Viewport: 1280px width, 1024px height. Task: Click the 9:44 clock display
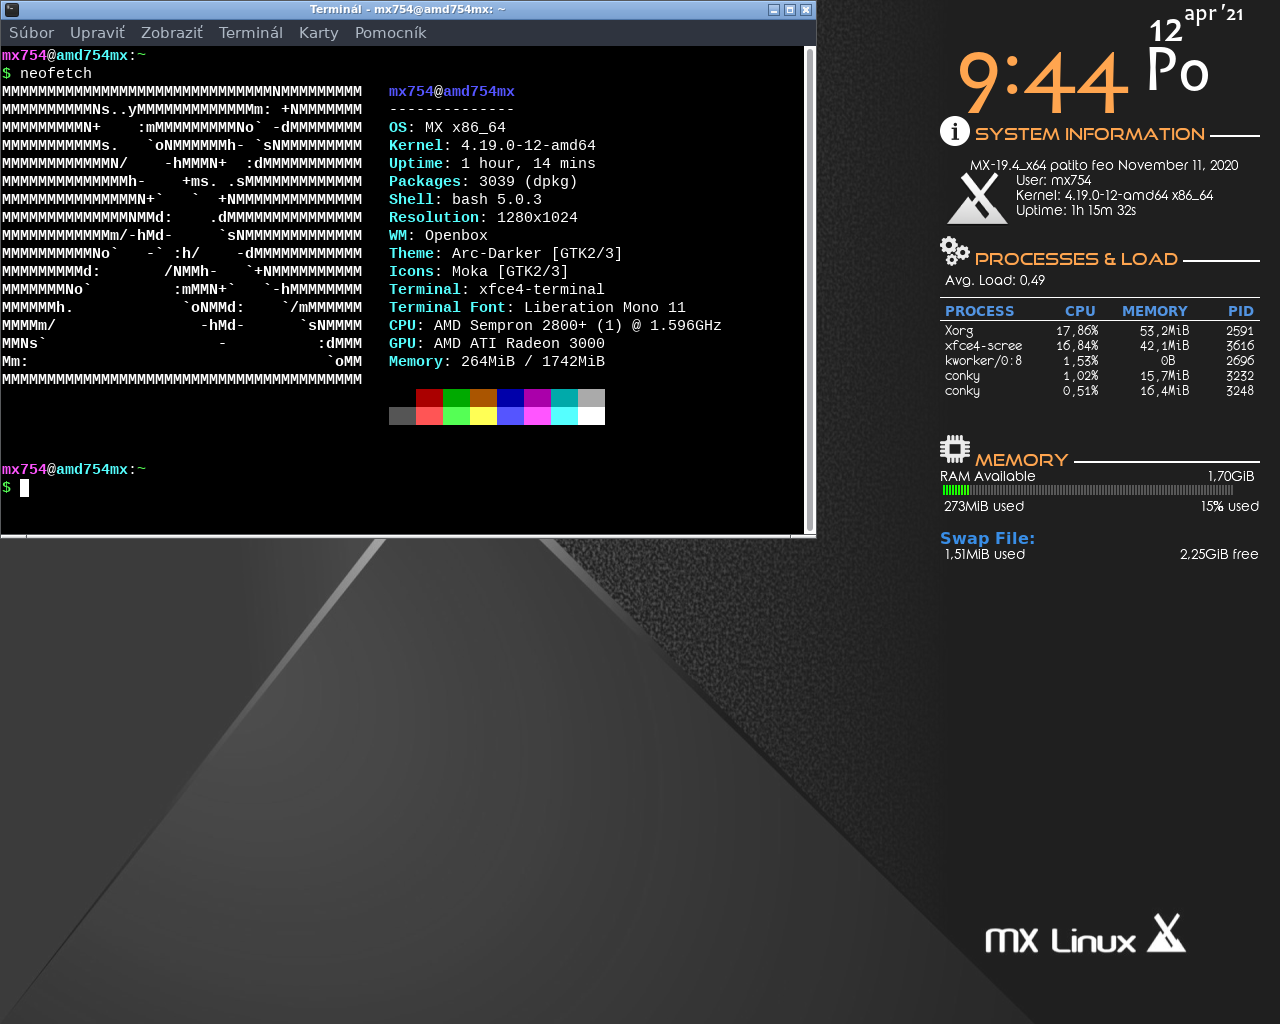click(x=1043, y=83)
